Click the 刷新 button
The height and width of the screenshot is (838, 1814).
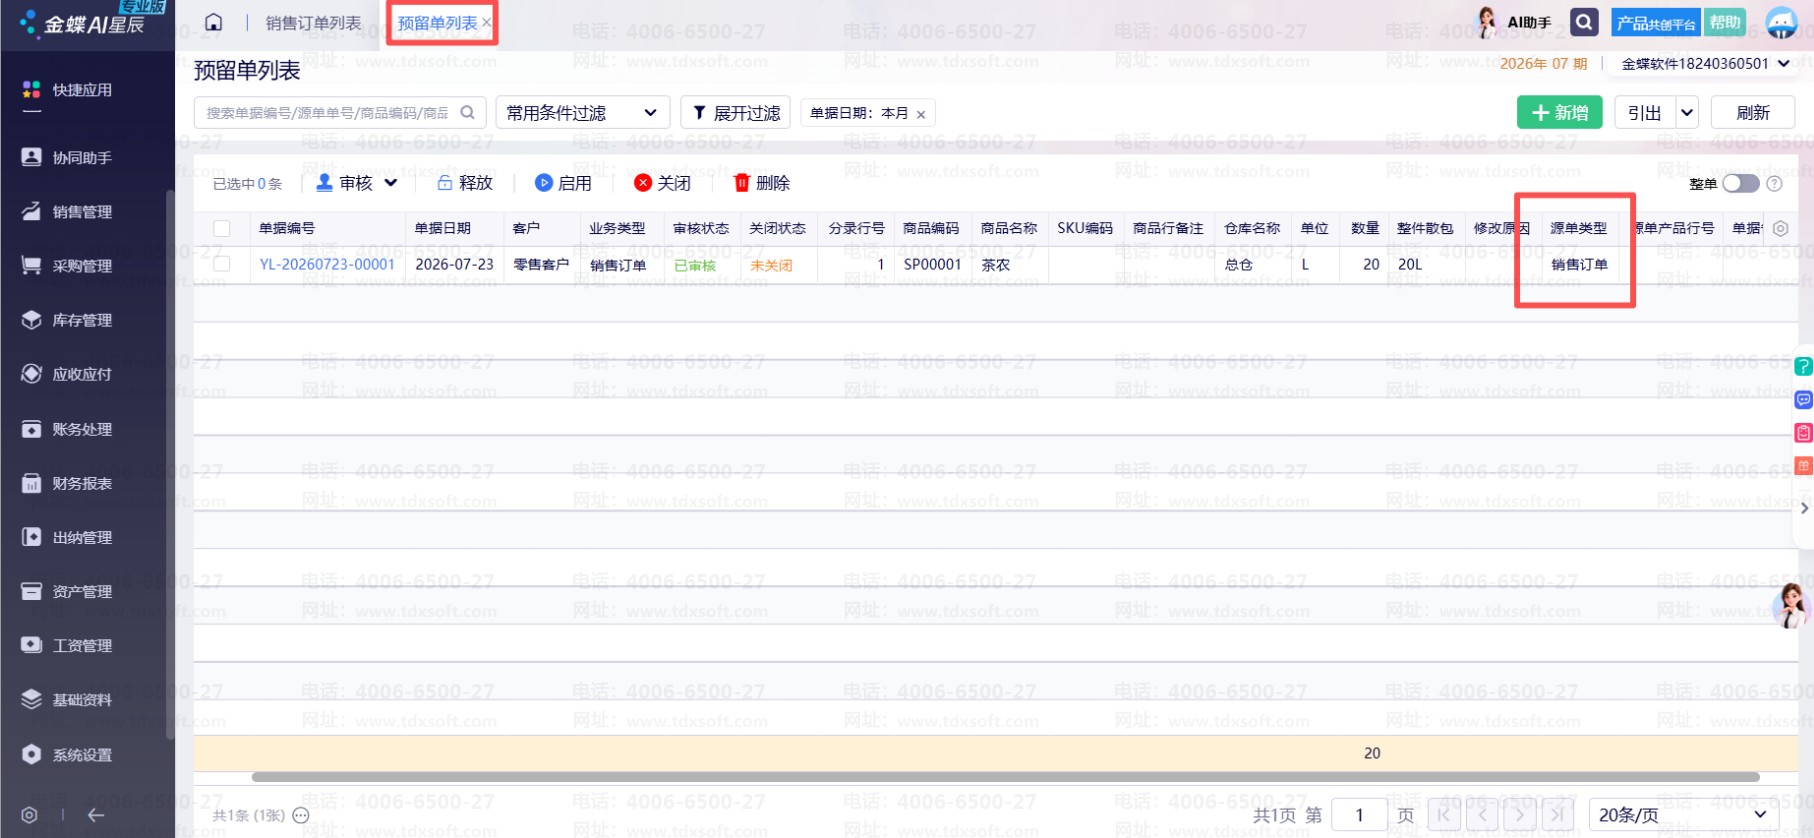pos(1753,113)
